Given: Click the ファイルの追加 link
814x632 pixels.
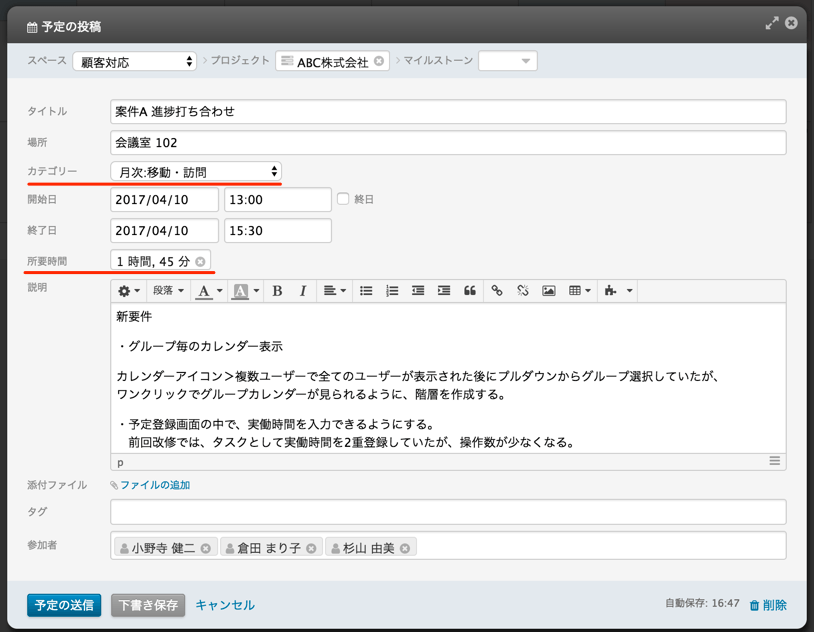Looking at the screenshot, I should tap(155, 485).
